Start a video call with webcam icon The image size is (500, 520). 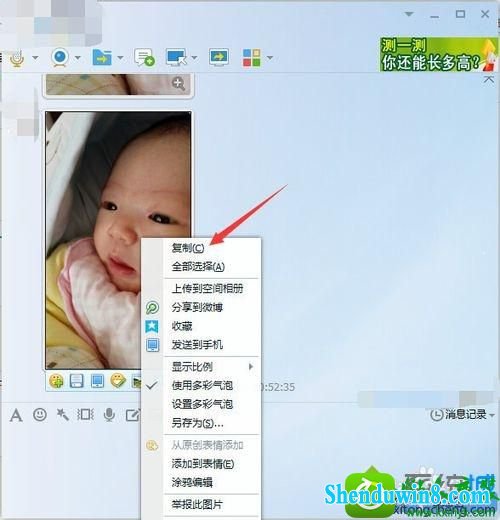[60, 57]
